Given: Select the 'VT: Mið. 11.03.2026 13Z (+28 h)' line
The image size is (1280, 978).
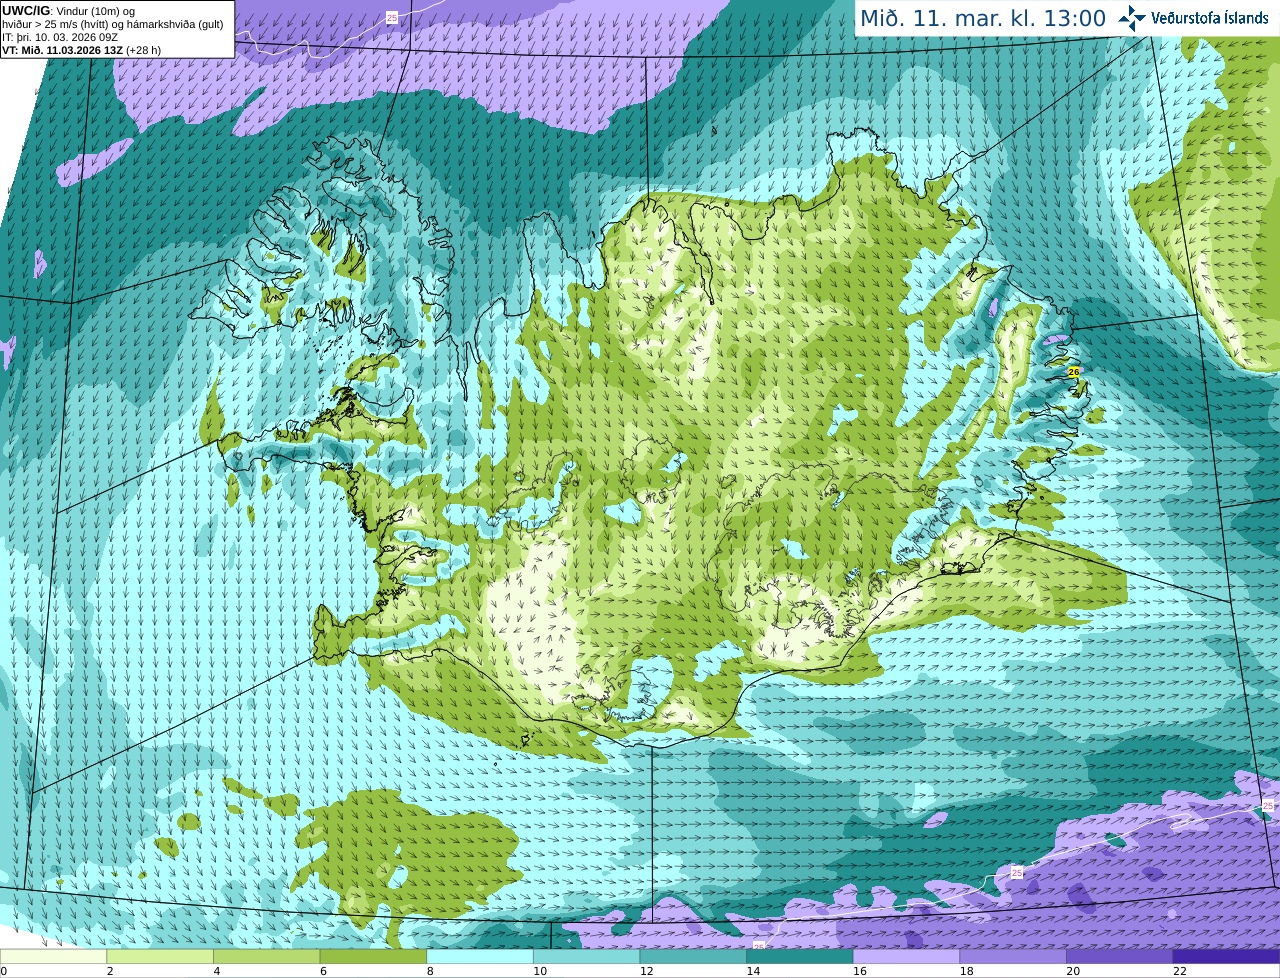Looking at the screenshot, I should coord(81,50).
